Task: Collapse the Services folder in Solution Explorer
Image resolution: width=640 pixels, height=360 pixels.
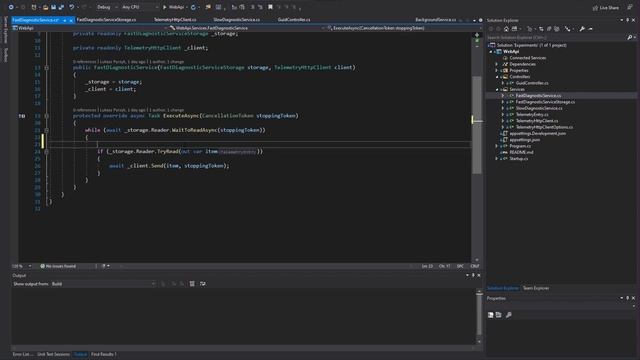Action: click(497, 89)
